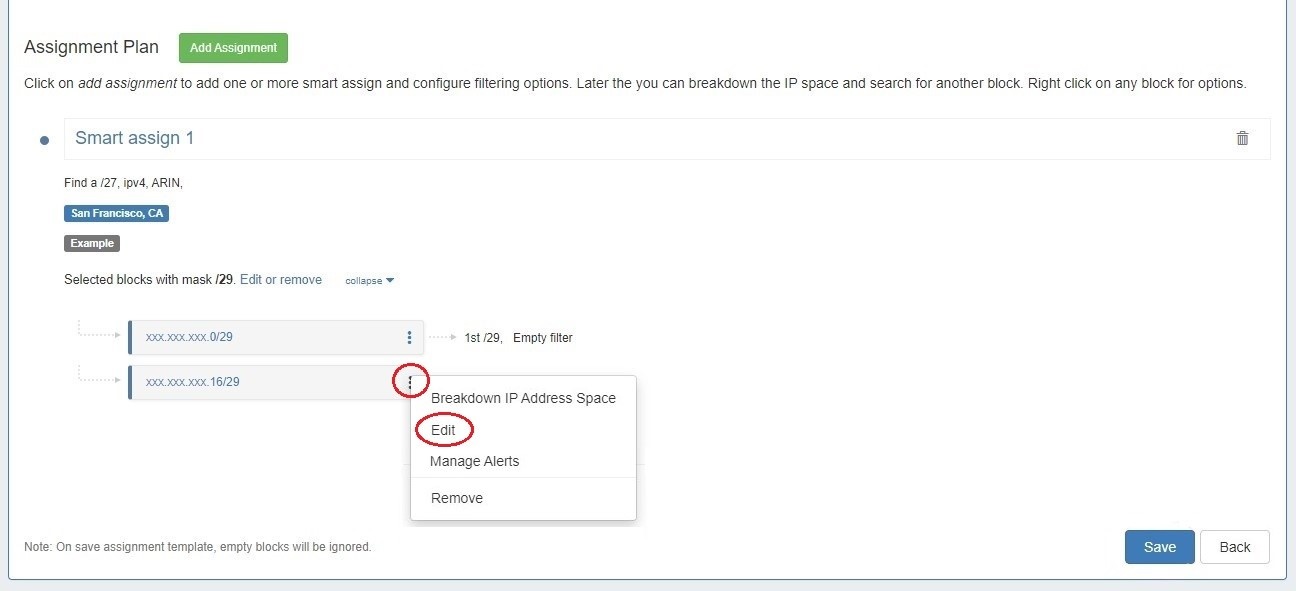Select the gray Example tag
Image resolution: width=1296 pixels, height=591 pixels.
pyautogui.click(x=92, y=243)
